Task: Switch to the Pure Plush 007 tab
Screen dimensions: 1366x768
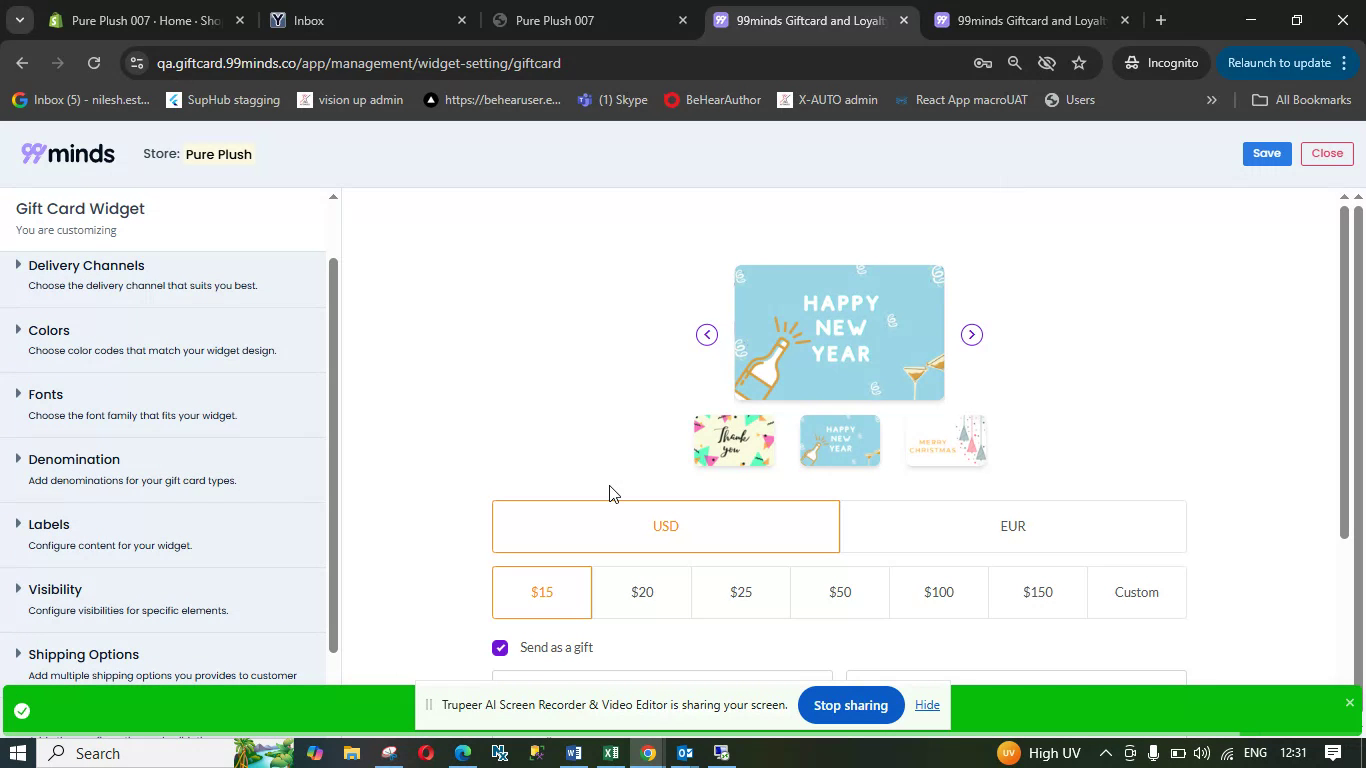Action: pyautogui.click(x=590, y=20)
